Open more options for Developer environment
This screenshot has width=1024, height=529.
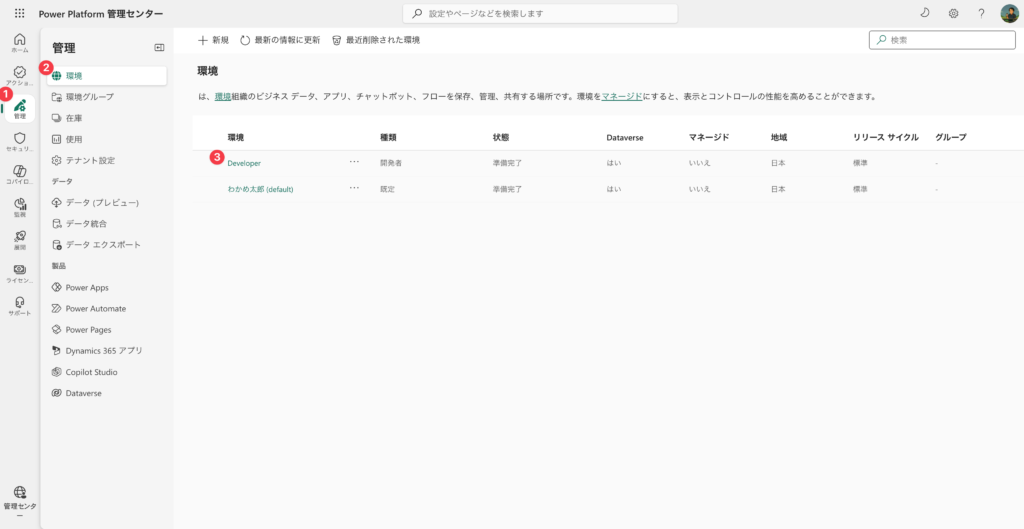click(354, 162)
